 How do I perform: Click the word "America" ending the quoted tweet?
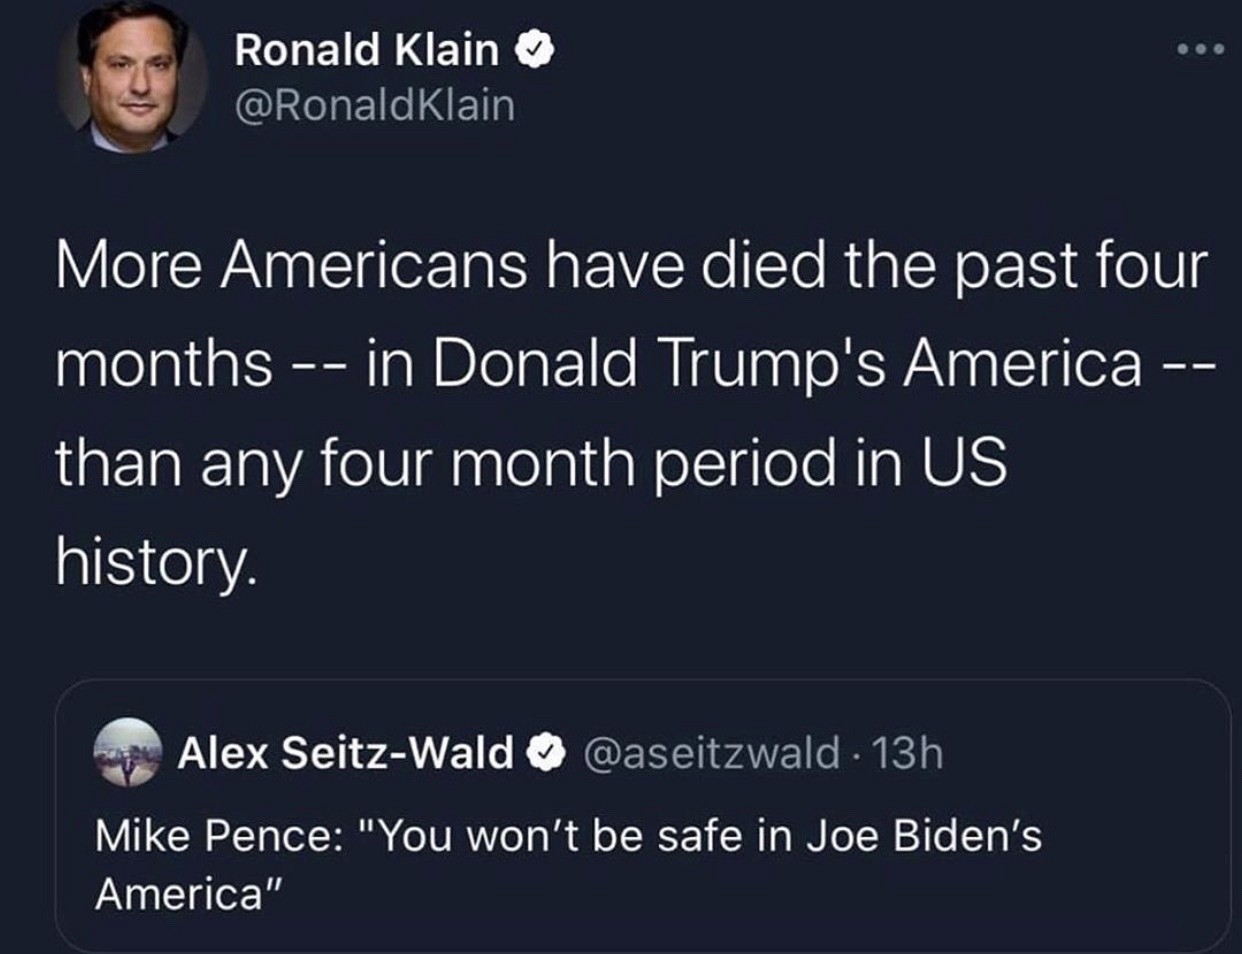pos(180,893)
